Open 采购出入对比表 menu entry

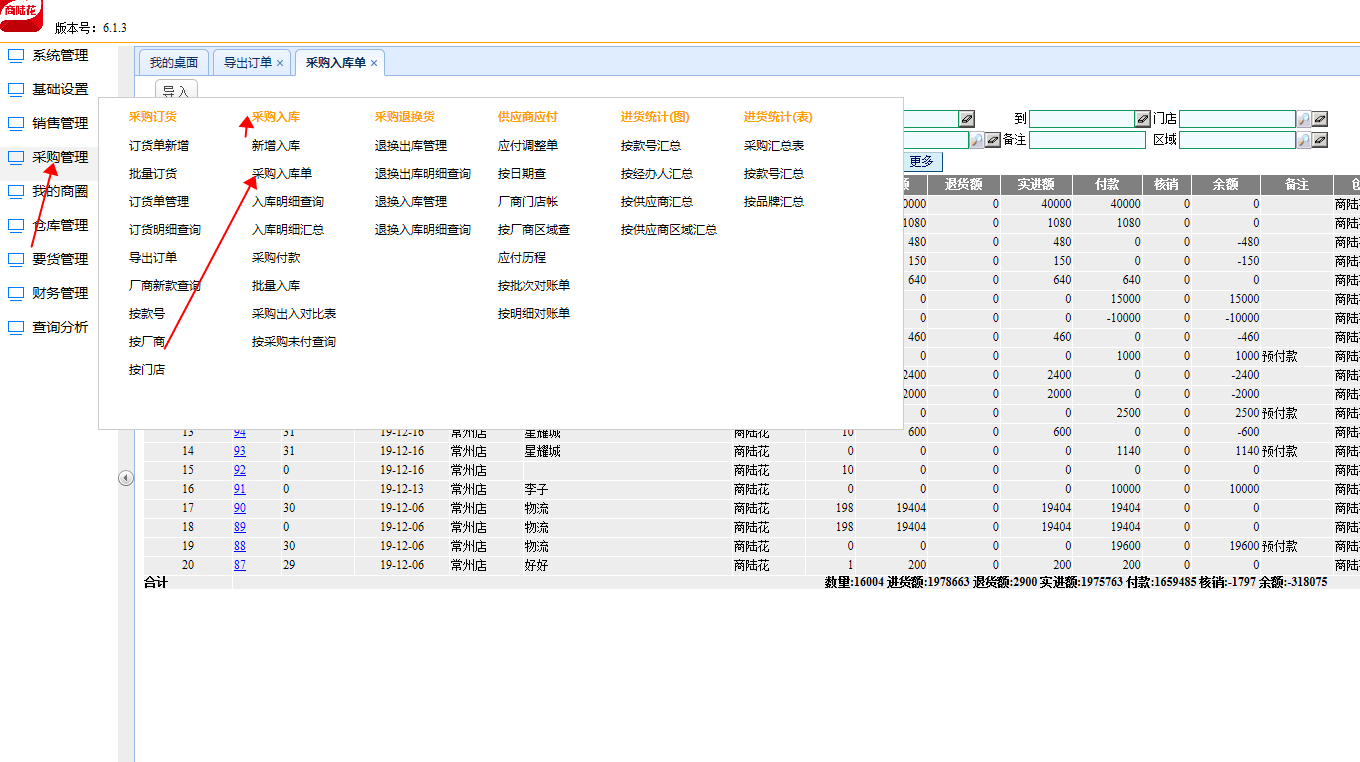tap(294, 314)
